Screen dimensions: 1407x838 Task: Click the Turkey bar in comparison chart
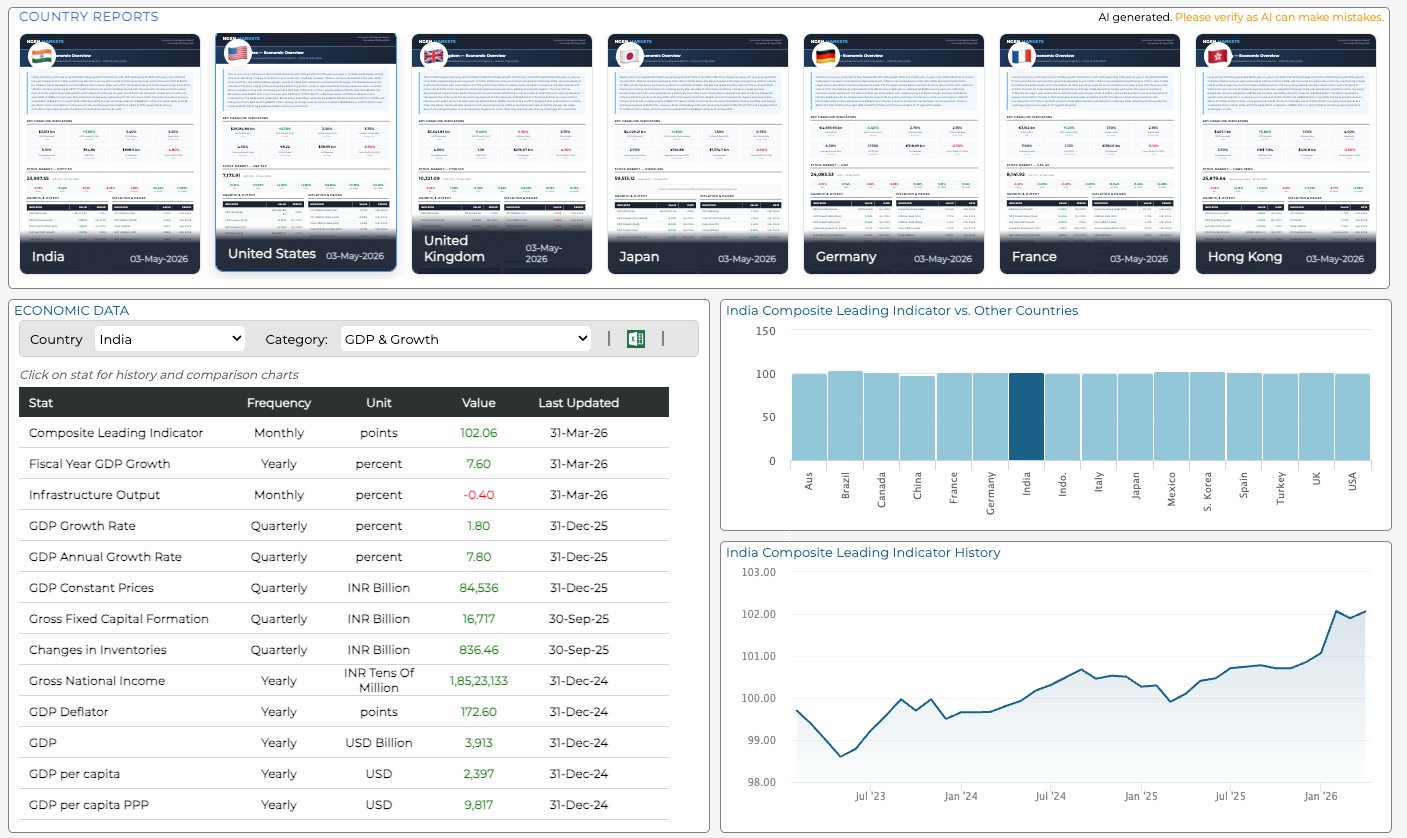click(x=1279, y=418)
